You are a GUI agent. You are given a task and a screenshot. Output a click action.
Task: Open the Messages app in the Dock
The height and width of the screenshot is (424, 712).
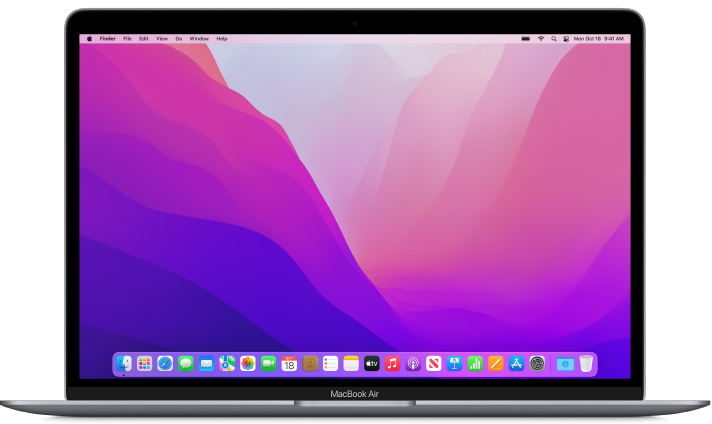[x=186, y=364]
